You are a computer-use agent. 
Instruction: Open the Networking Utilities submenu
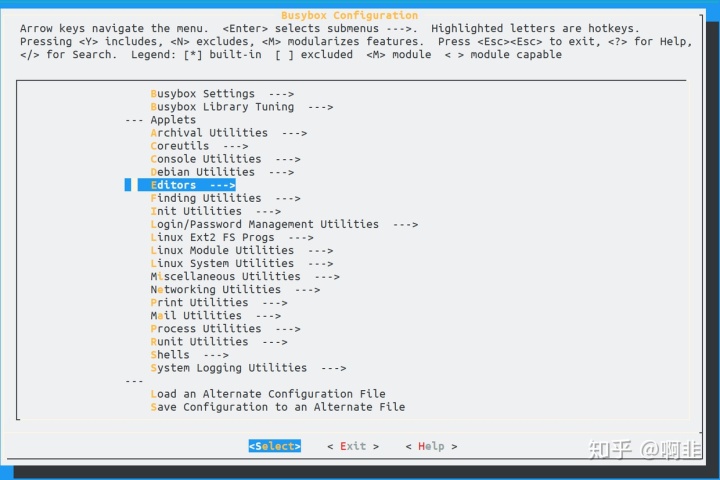(x=235, y=289)
